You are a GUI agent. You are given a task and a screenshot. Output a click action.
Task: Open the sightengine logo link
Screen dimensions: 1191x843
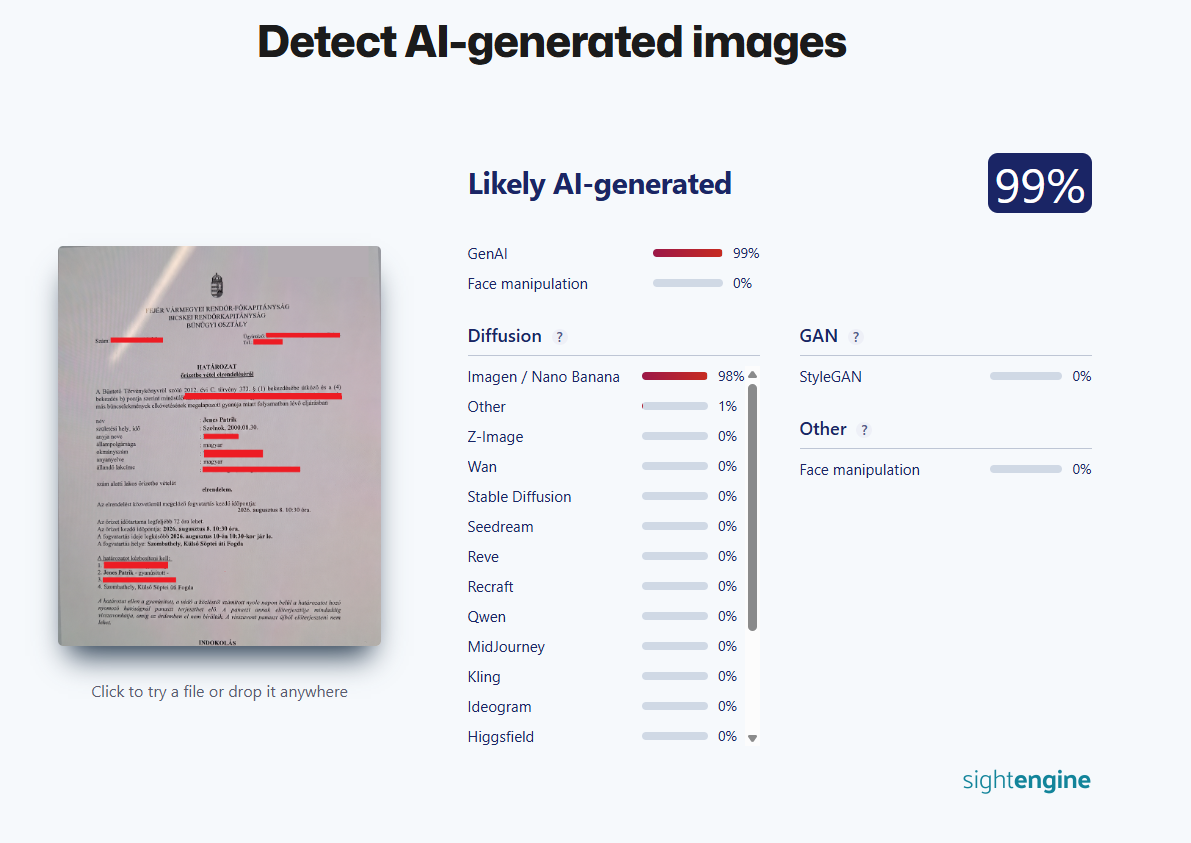(1026, 780)
